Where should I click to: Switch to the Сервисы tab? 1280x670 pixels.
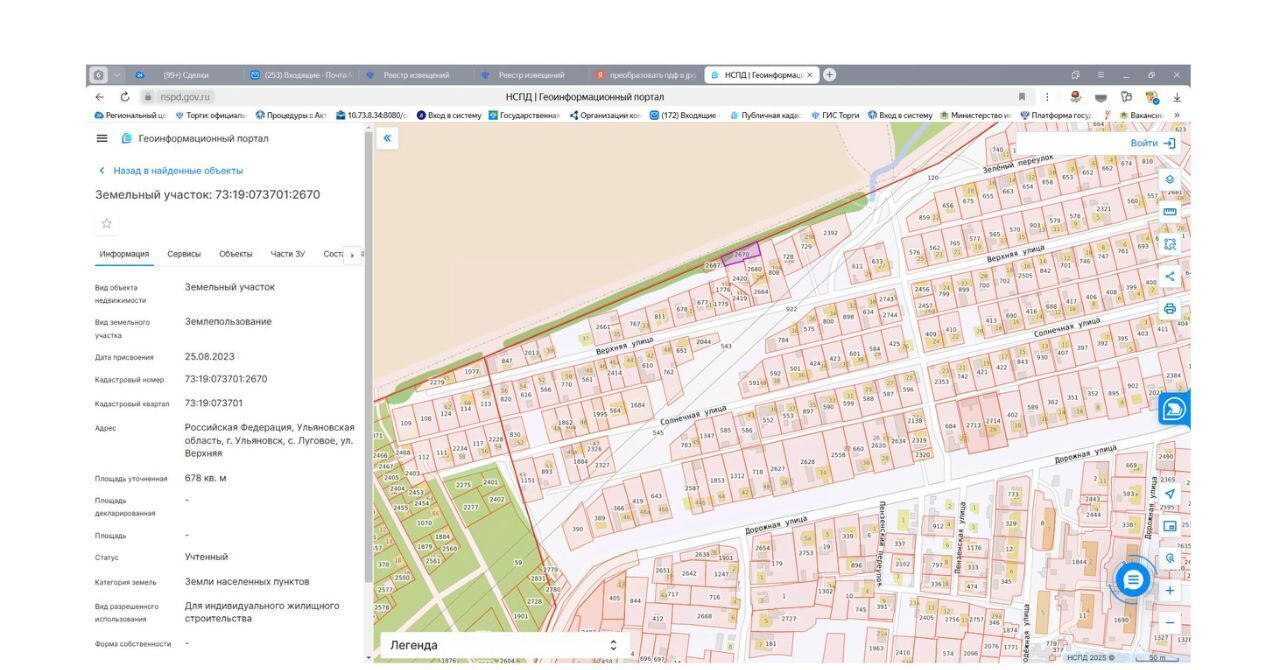pyautogui.click(x=184, y=254)
